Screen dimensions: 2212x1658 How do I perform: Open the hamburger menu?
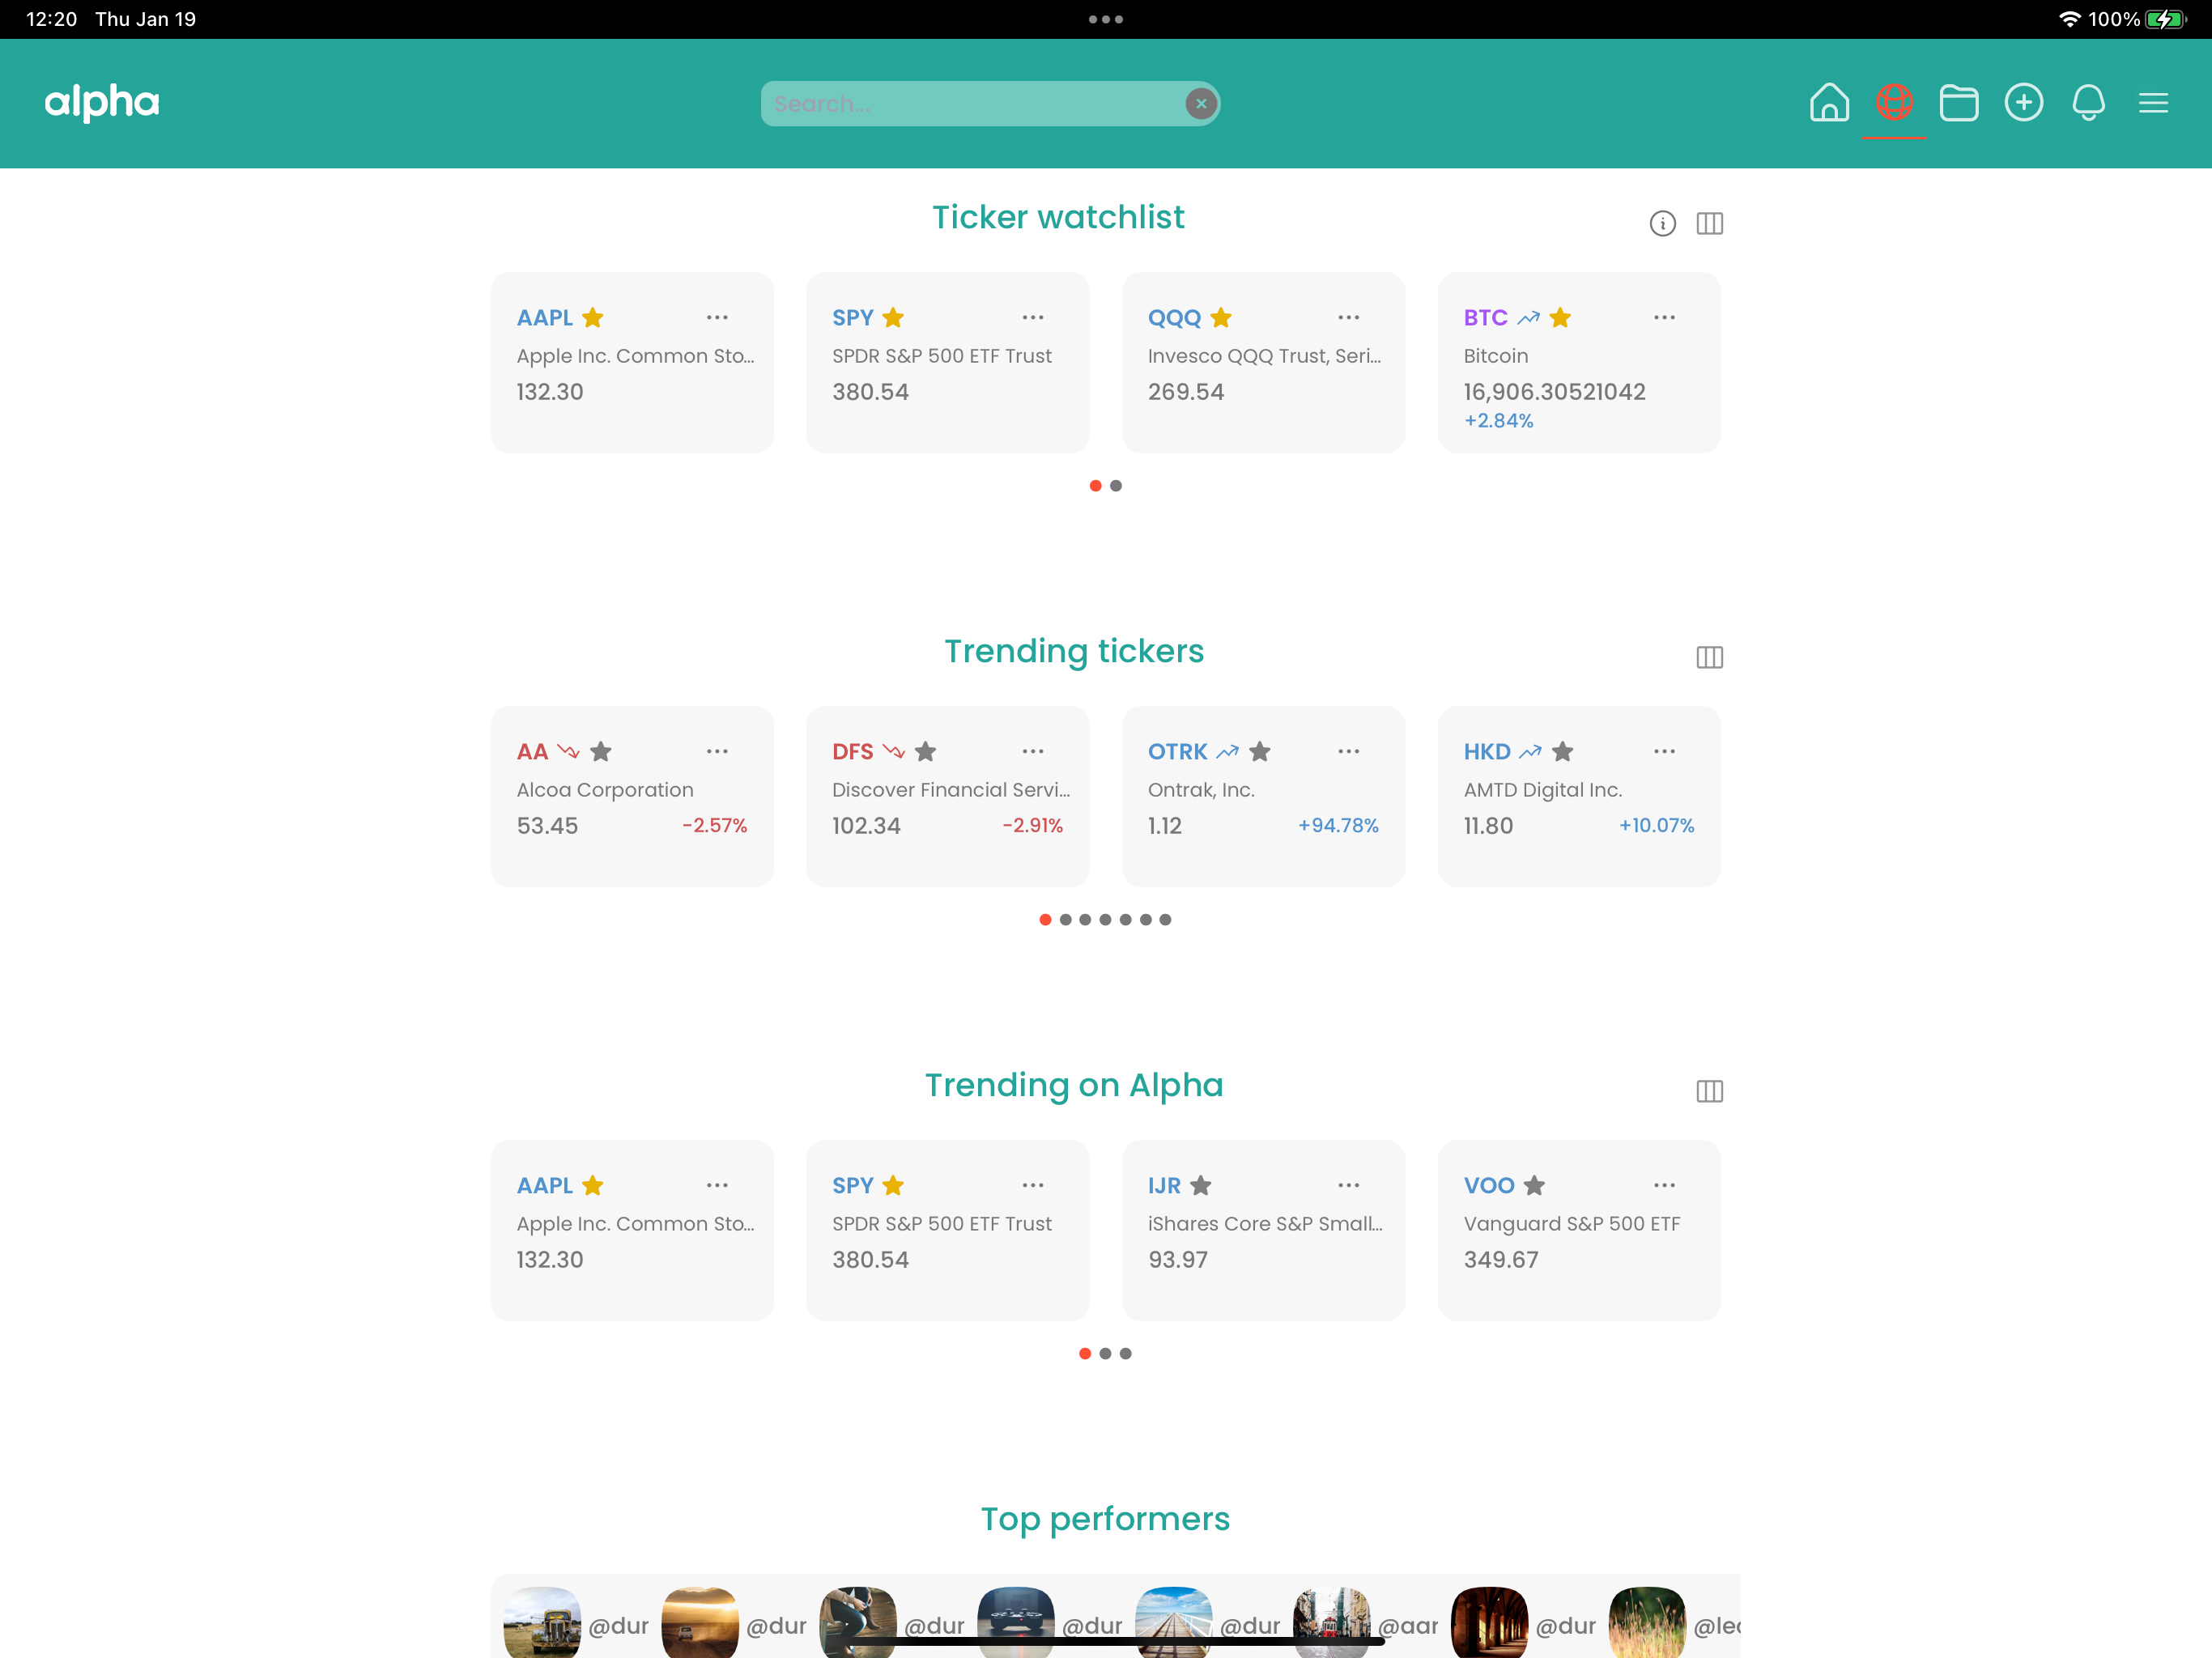click(x=2153, y=103)
